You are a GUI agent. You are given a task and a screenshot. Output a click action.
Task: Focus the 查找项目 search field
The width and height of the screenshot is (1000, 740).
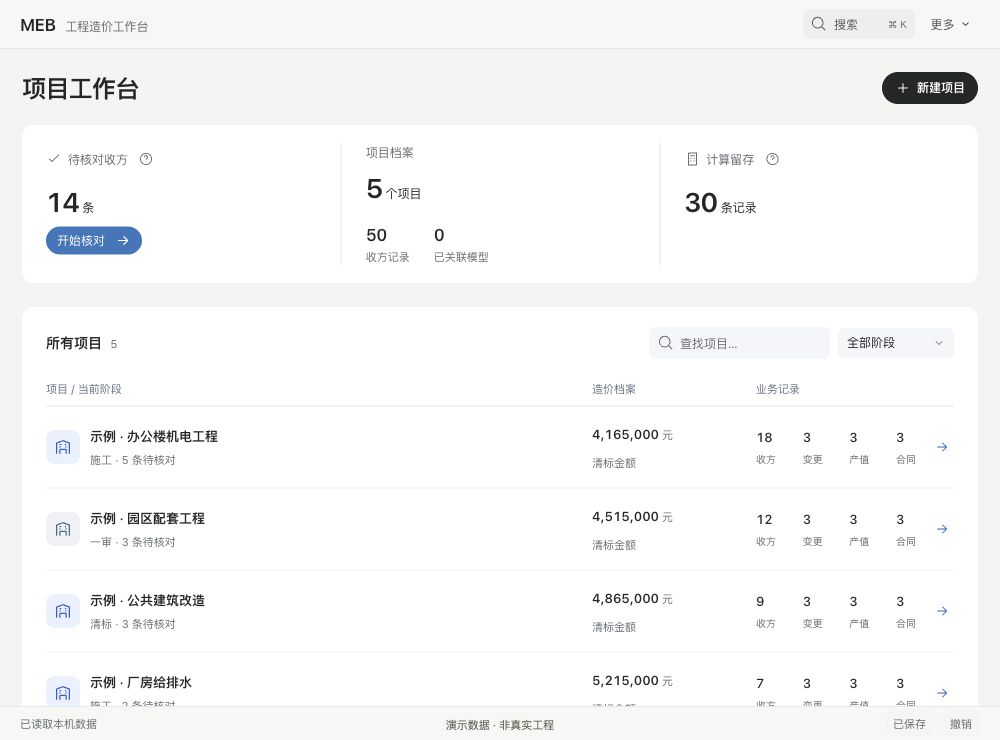pos(739,343)
